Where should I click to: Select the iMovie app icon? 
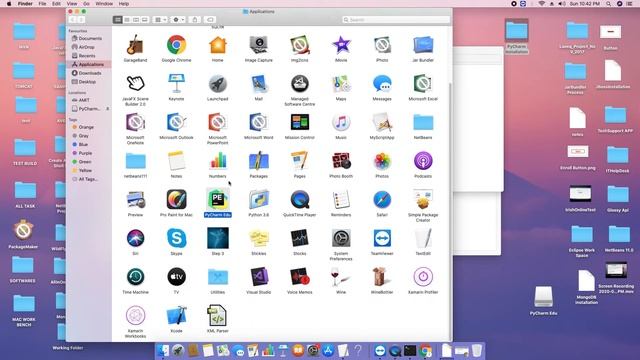(x=341, y=45)
